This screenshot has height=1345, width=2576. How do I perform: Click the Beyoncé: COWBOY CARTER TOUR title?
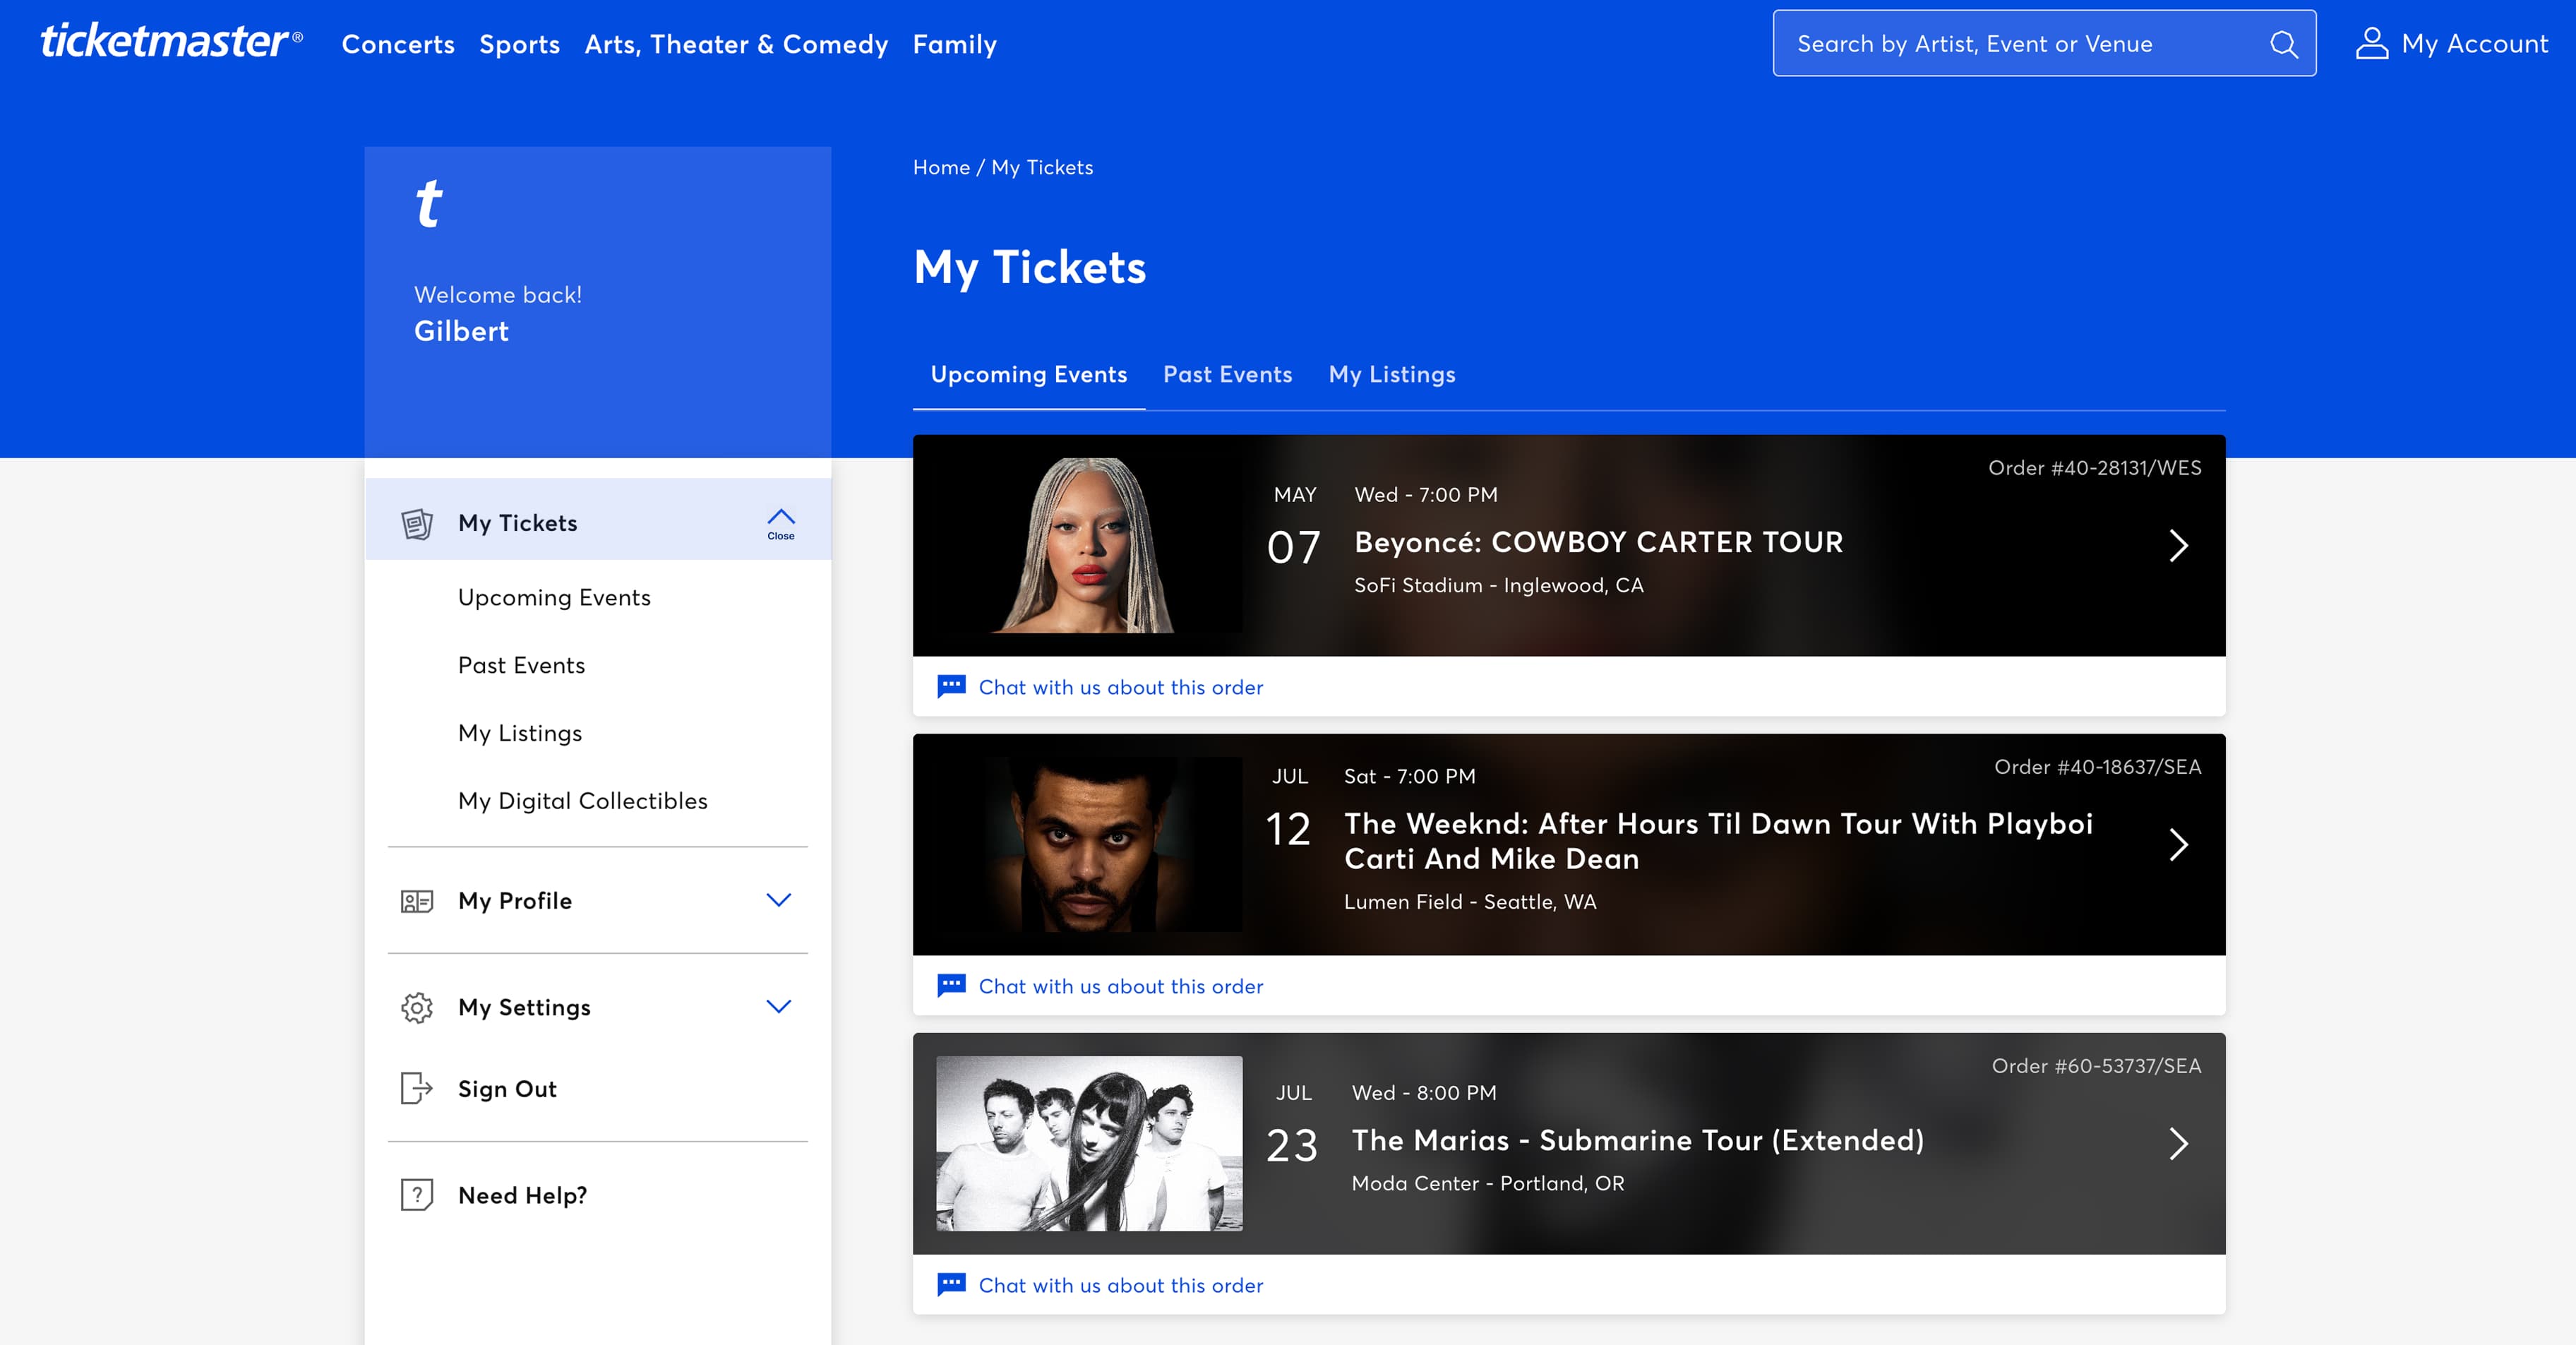(1598, 542)
